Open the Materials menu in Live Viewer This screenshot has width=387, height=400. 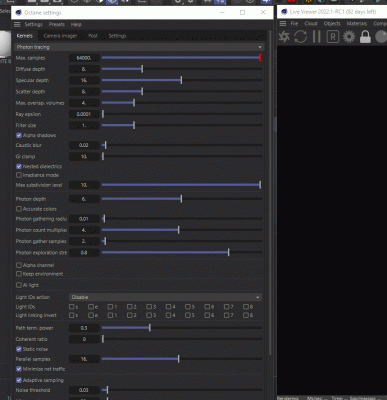(x=357, y=23)
